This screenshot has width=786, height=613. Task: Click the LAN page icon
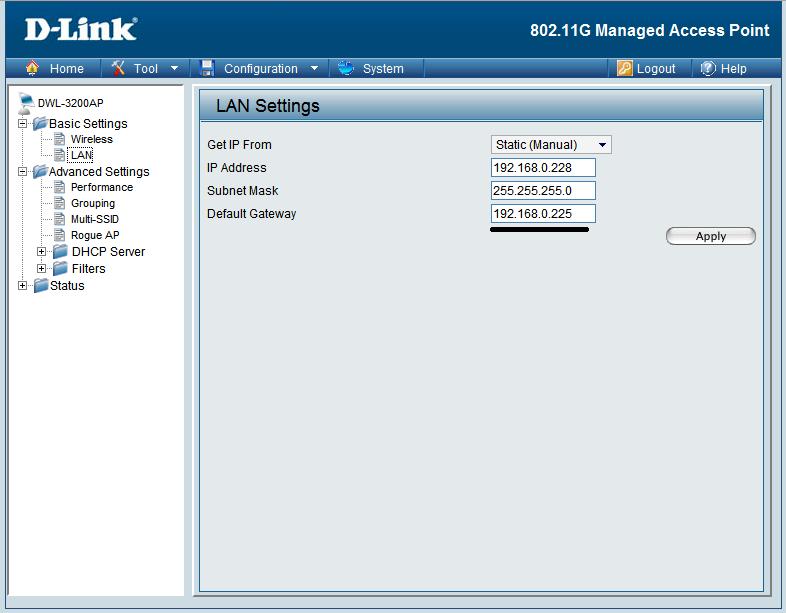pos(59,155)
